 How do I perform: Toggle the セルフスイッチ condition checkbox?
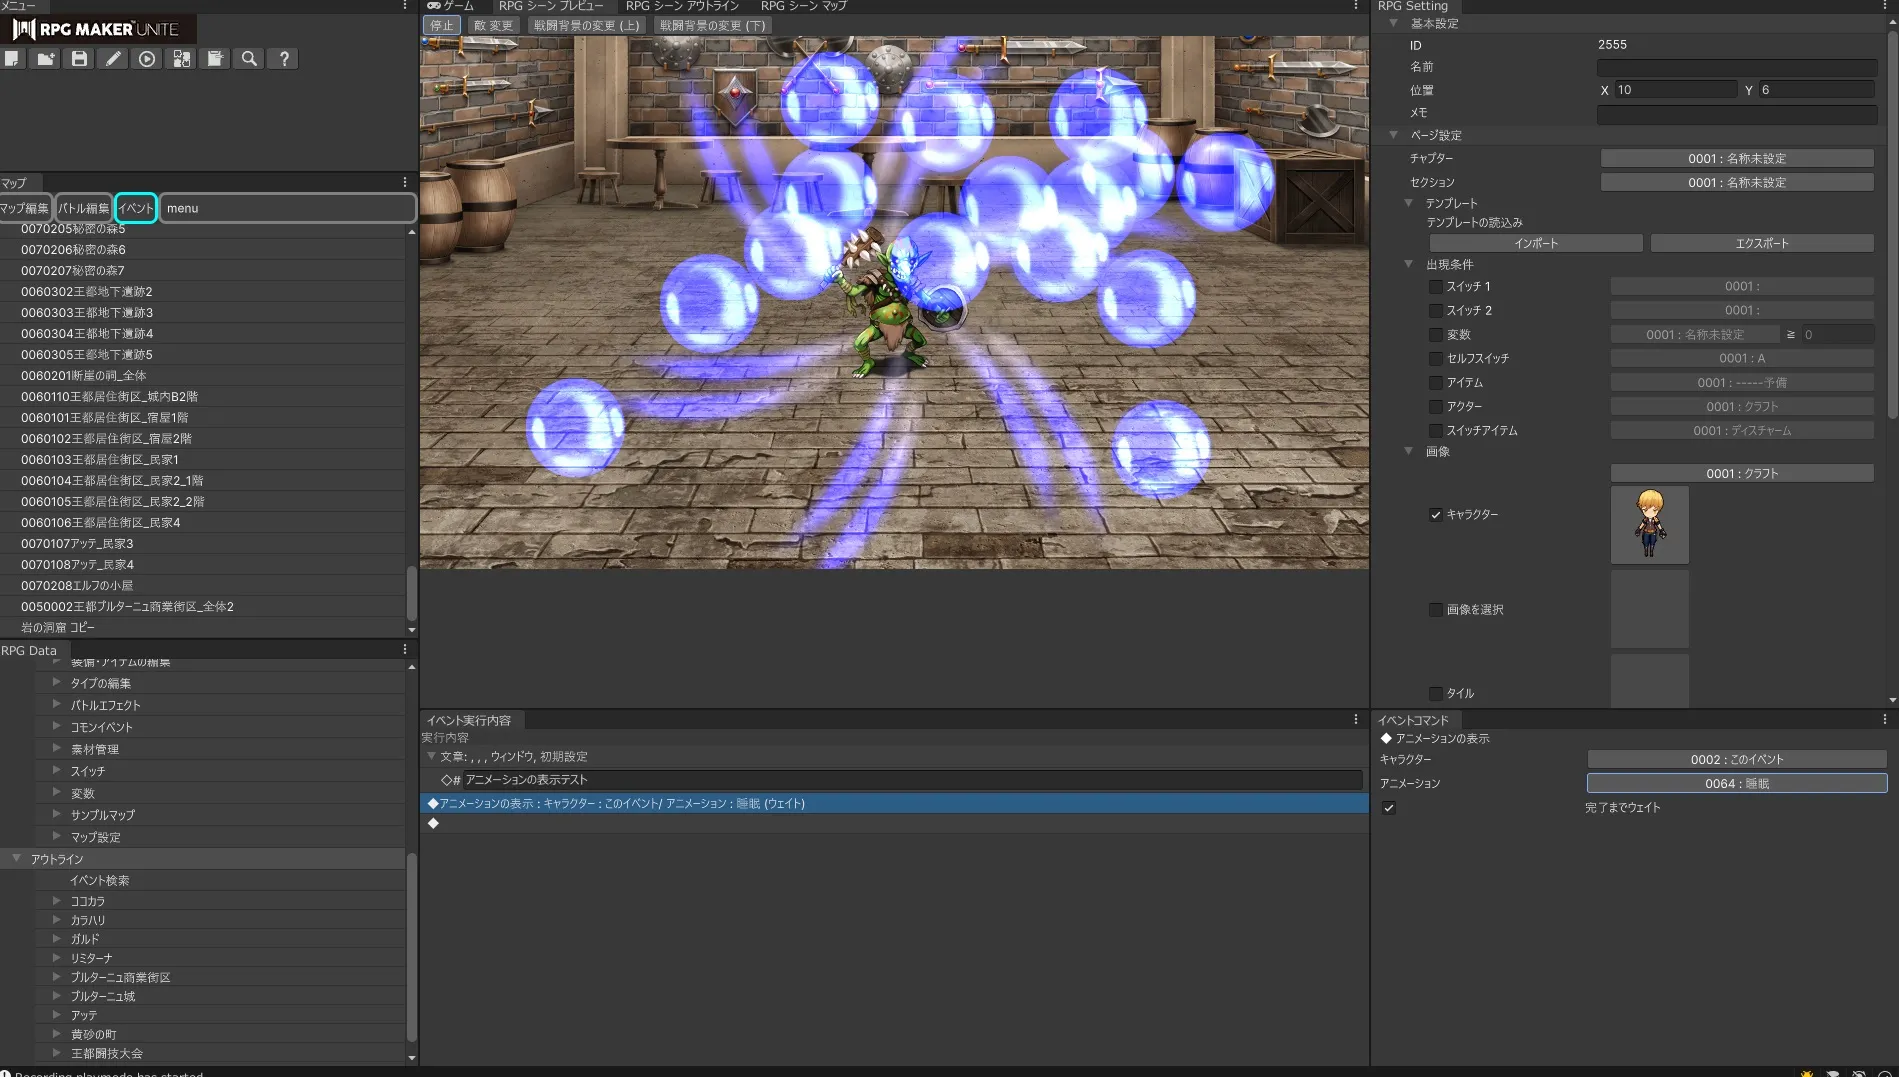[x=1436, y=359]
